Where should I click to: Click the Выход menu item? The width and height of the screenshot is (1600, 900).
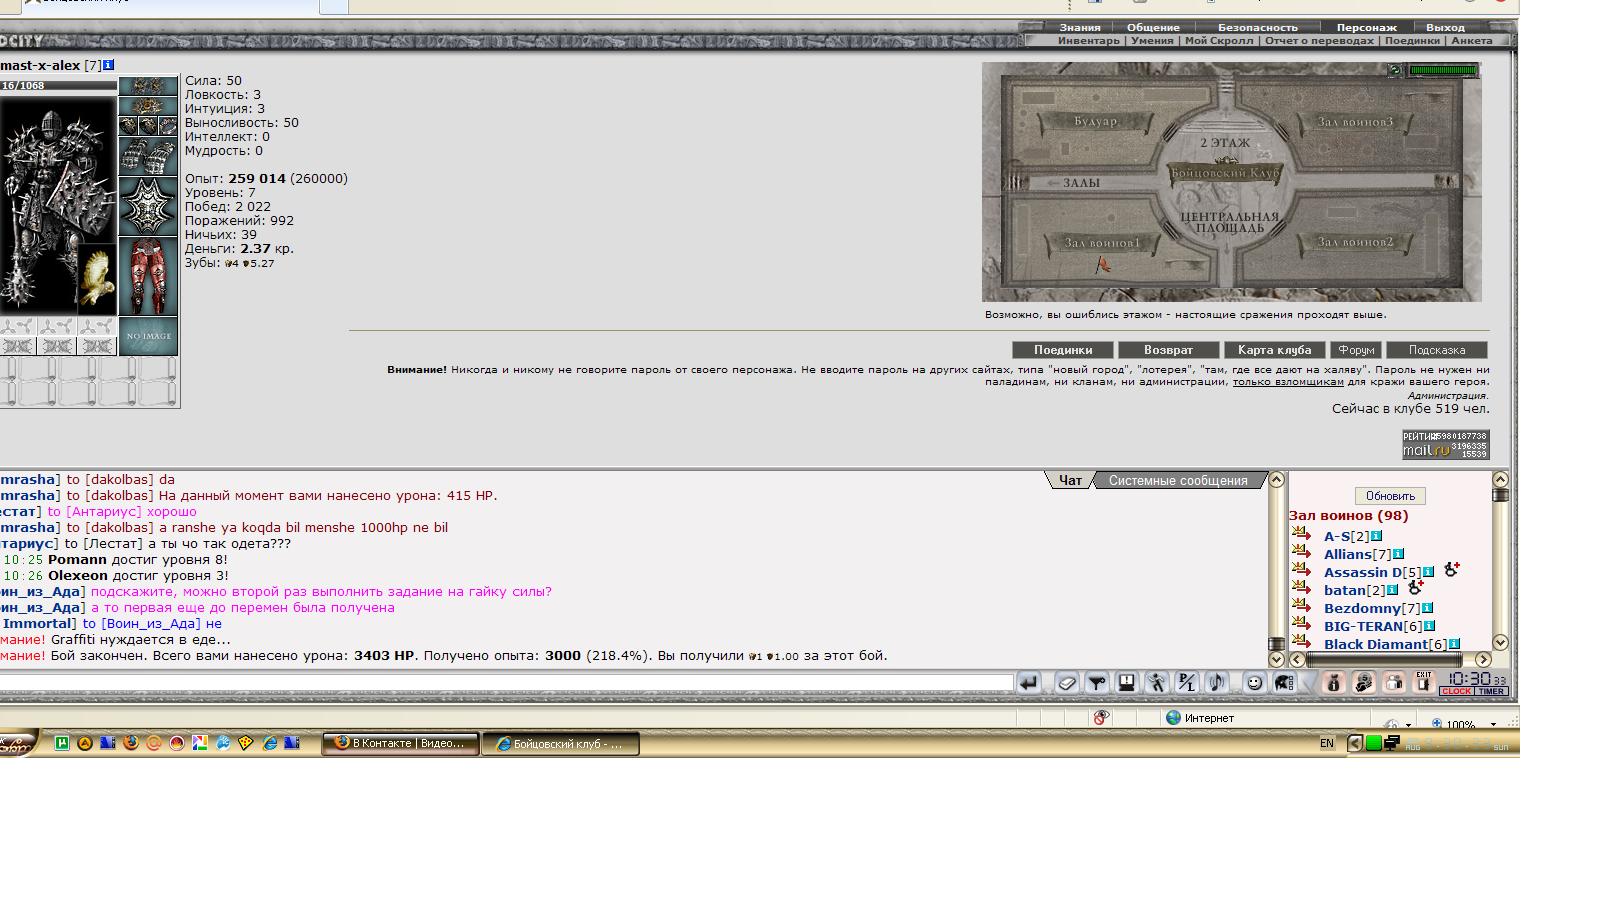pos(1445,28)
